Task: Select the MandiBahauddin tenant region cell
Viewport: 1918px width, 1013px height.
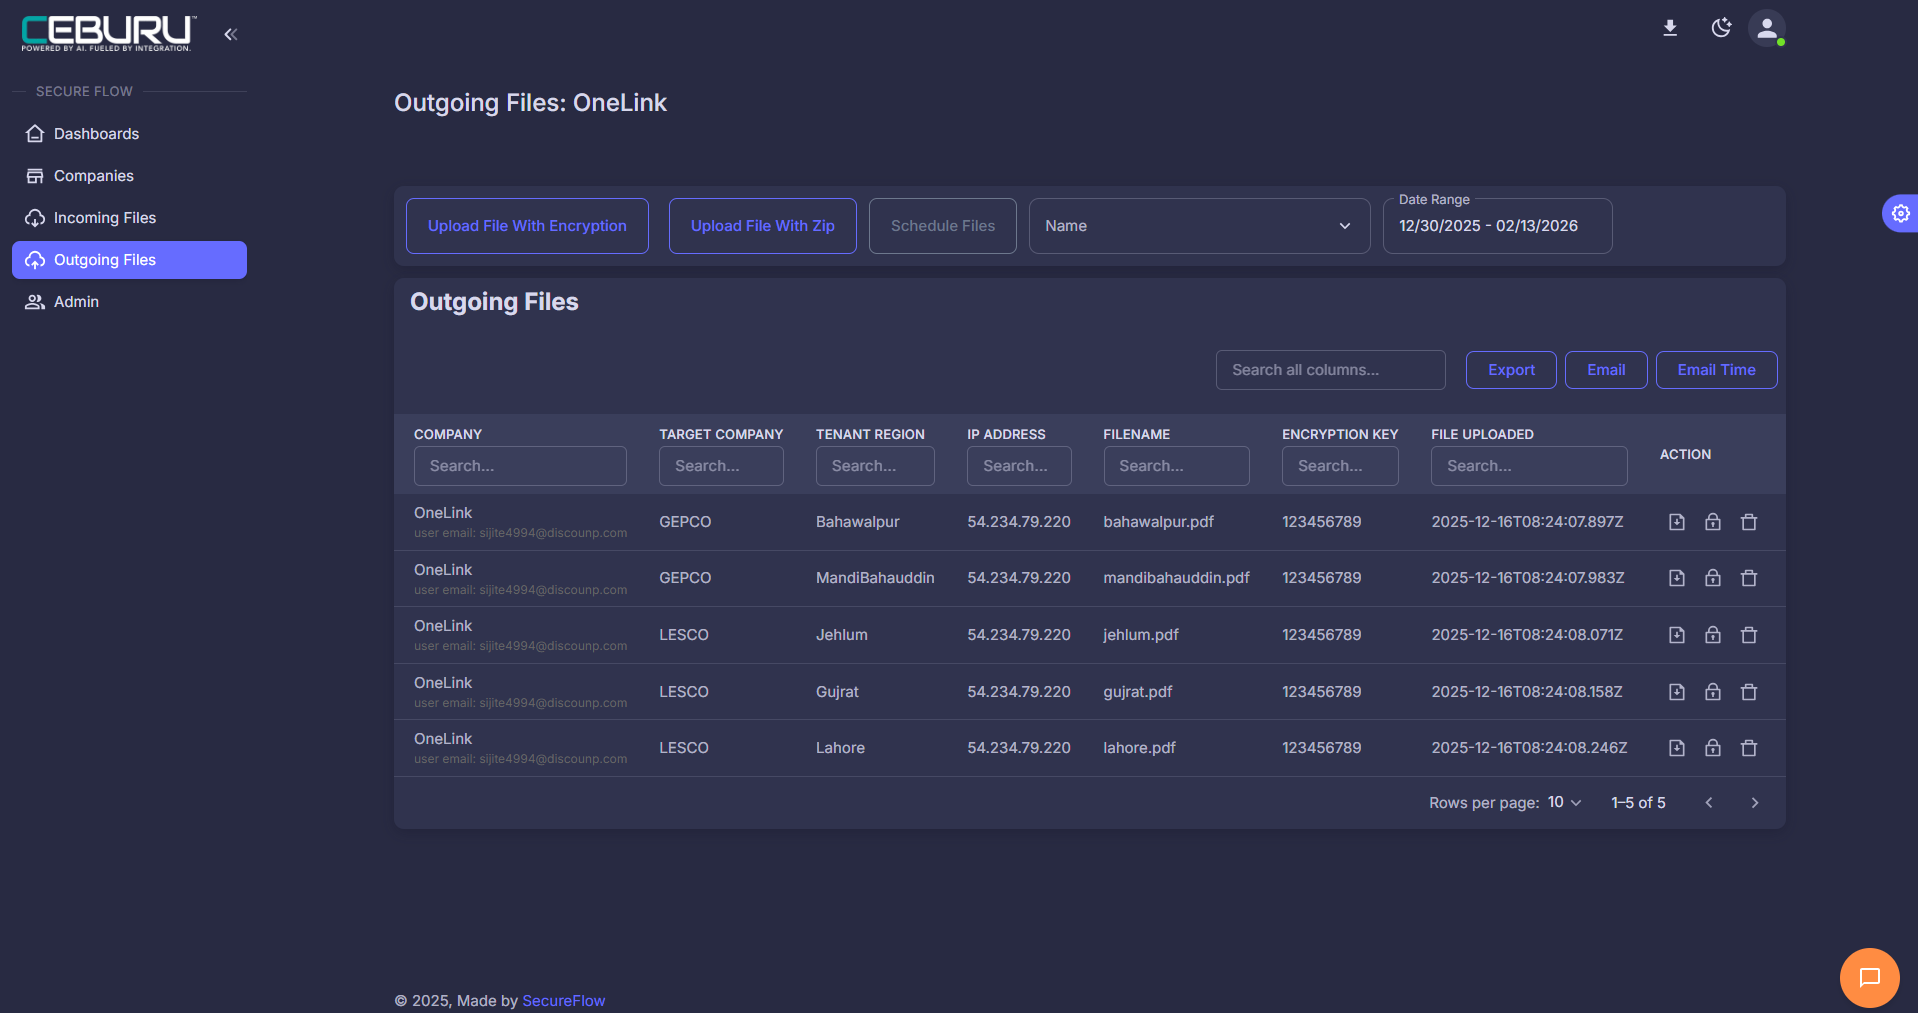Action: (875, 578)
